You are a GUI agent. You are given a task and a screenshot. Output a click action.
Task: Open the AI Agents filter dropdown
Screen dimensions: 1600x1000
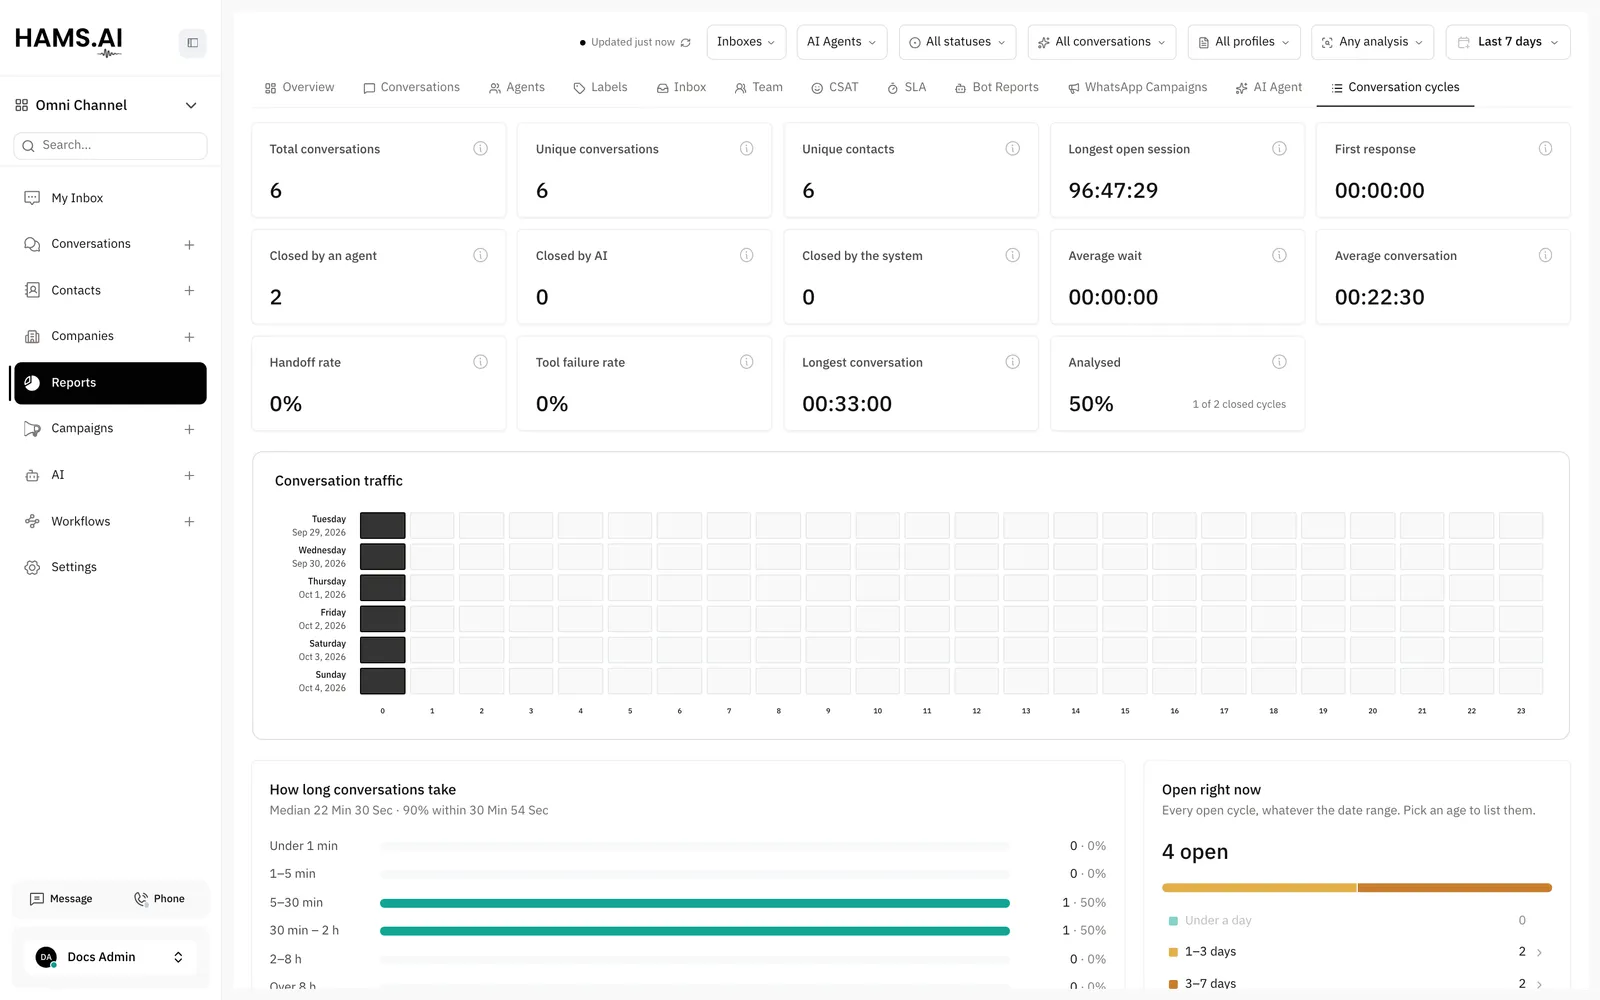[x=842, y=42]
